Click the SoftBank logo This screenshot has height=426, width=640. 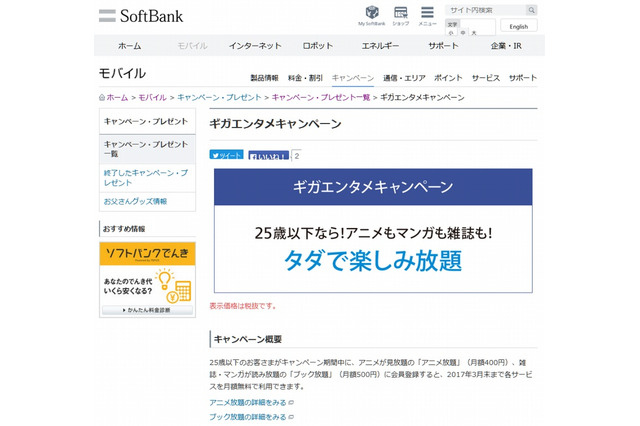141,16
